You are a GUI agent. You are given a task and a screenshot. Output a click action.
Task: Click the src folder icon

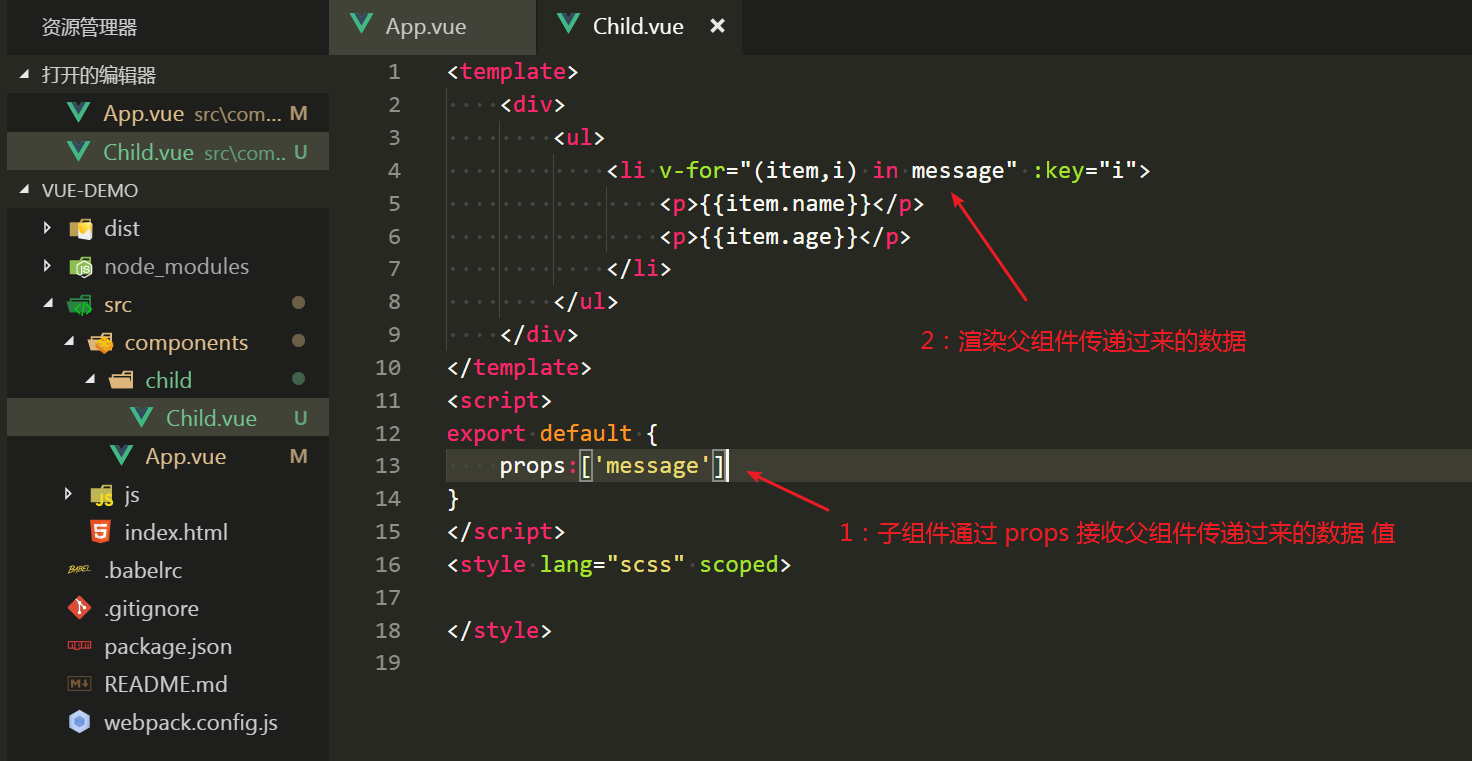pos(80,305)
